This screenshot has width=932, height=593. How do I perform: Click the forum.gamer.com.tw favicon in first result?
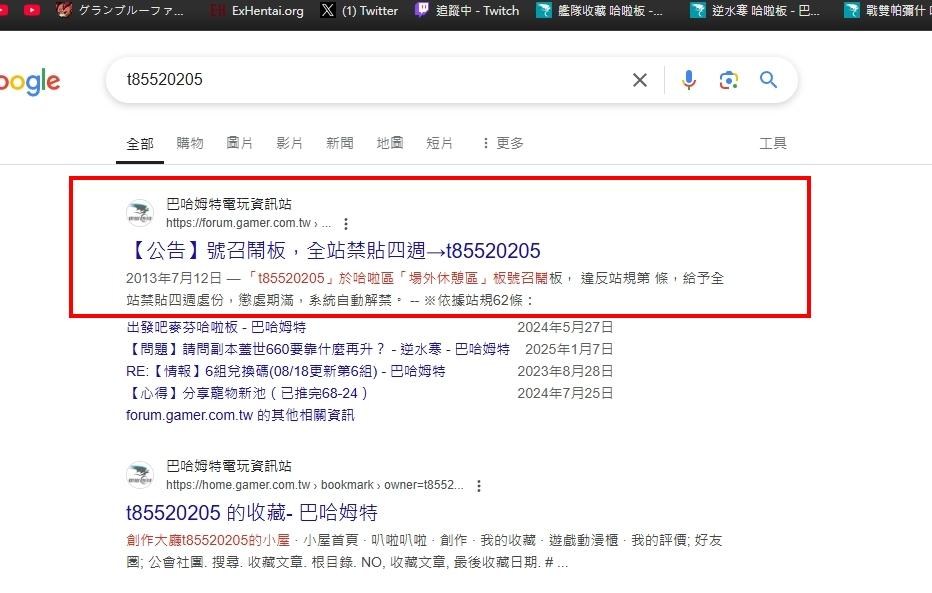(140, 213)
